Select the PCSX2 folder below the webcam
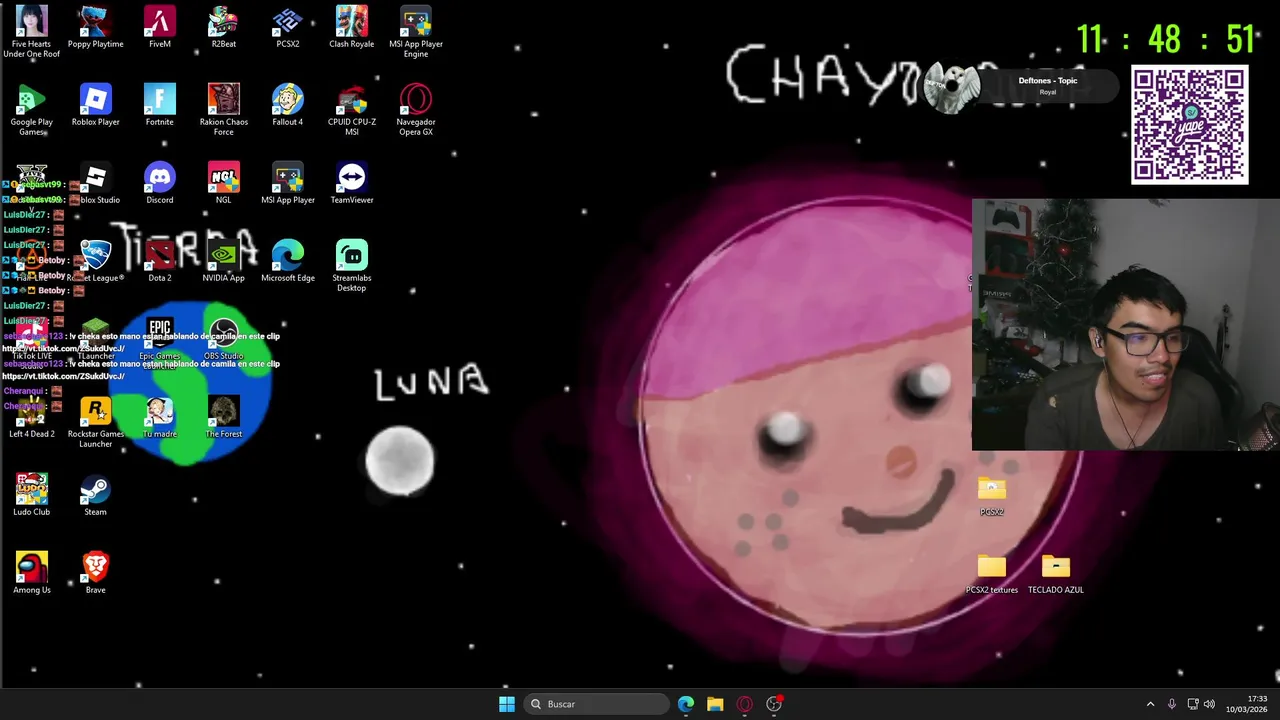The height and width of the screenshot is (720, 1280). pos(992,495)
